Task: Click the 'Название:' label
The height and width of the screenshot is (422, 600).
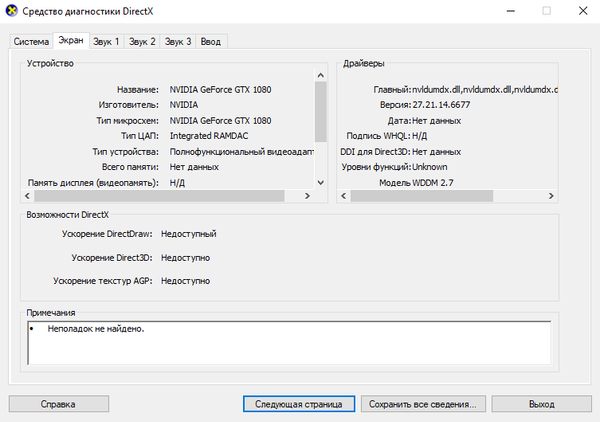Action: click(x=138, y=90)
